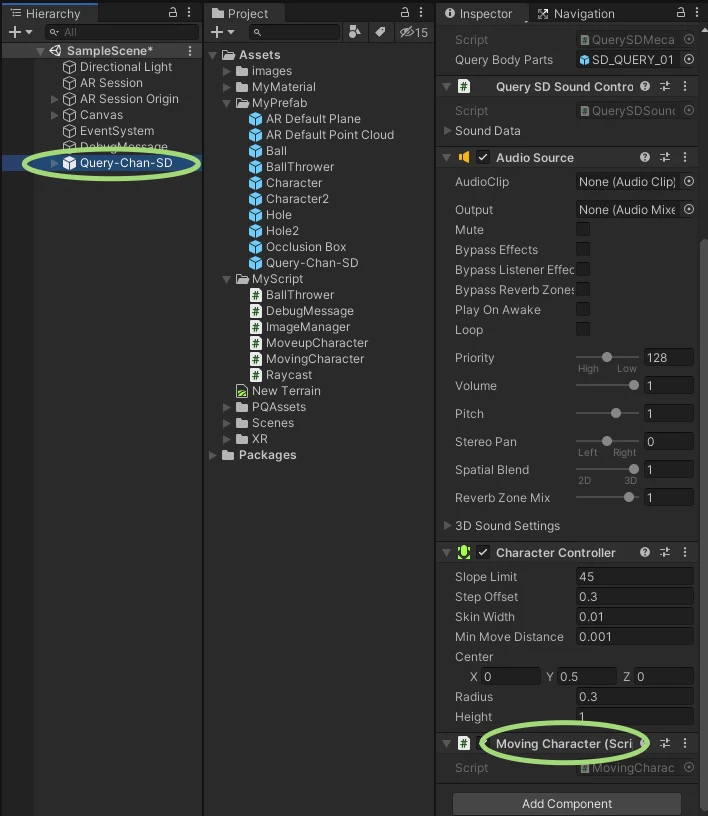Open the Hierarchy panel kebab menu
The image size is (708, 816).
point(189,12)
